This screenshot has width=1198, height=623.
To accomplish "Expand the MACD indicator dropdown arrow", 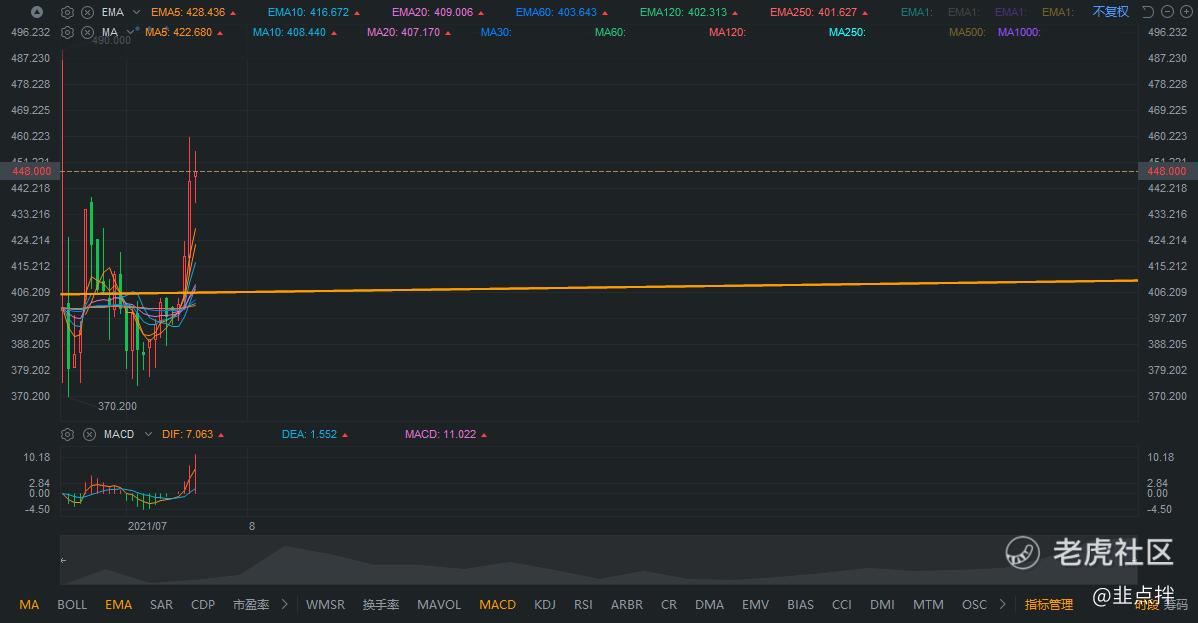I will click(x=148, y=434).
